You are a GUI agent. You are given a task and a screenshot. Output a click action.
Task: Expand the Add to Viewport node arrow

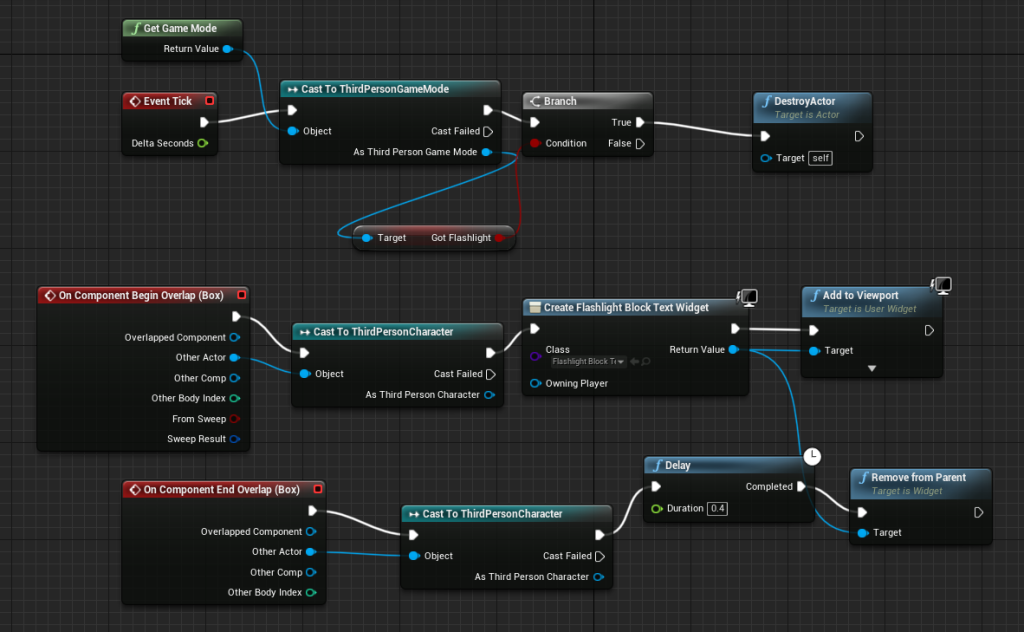point(871,369)
